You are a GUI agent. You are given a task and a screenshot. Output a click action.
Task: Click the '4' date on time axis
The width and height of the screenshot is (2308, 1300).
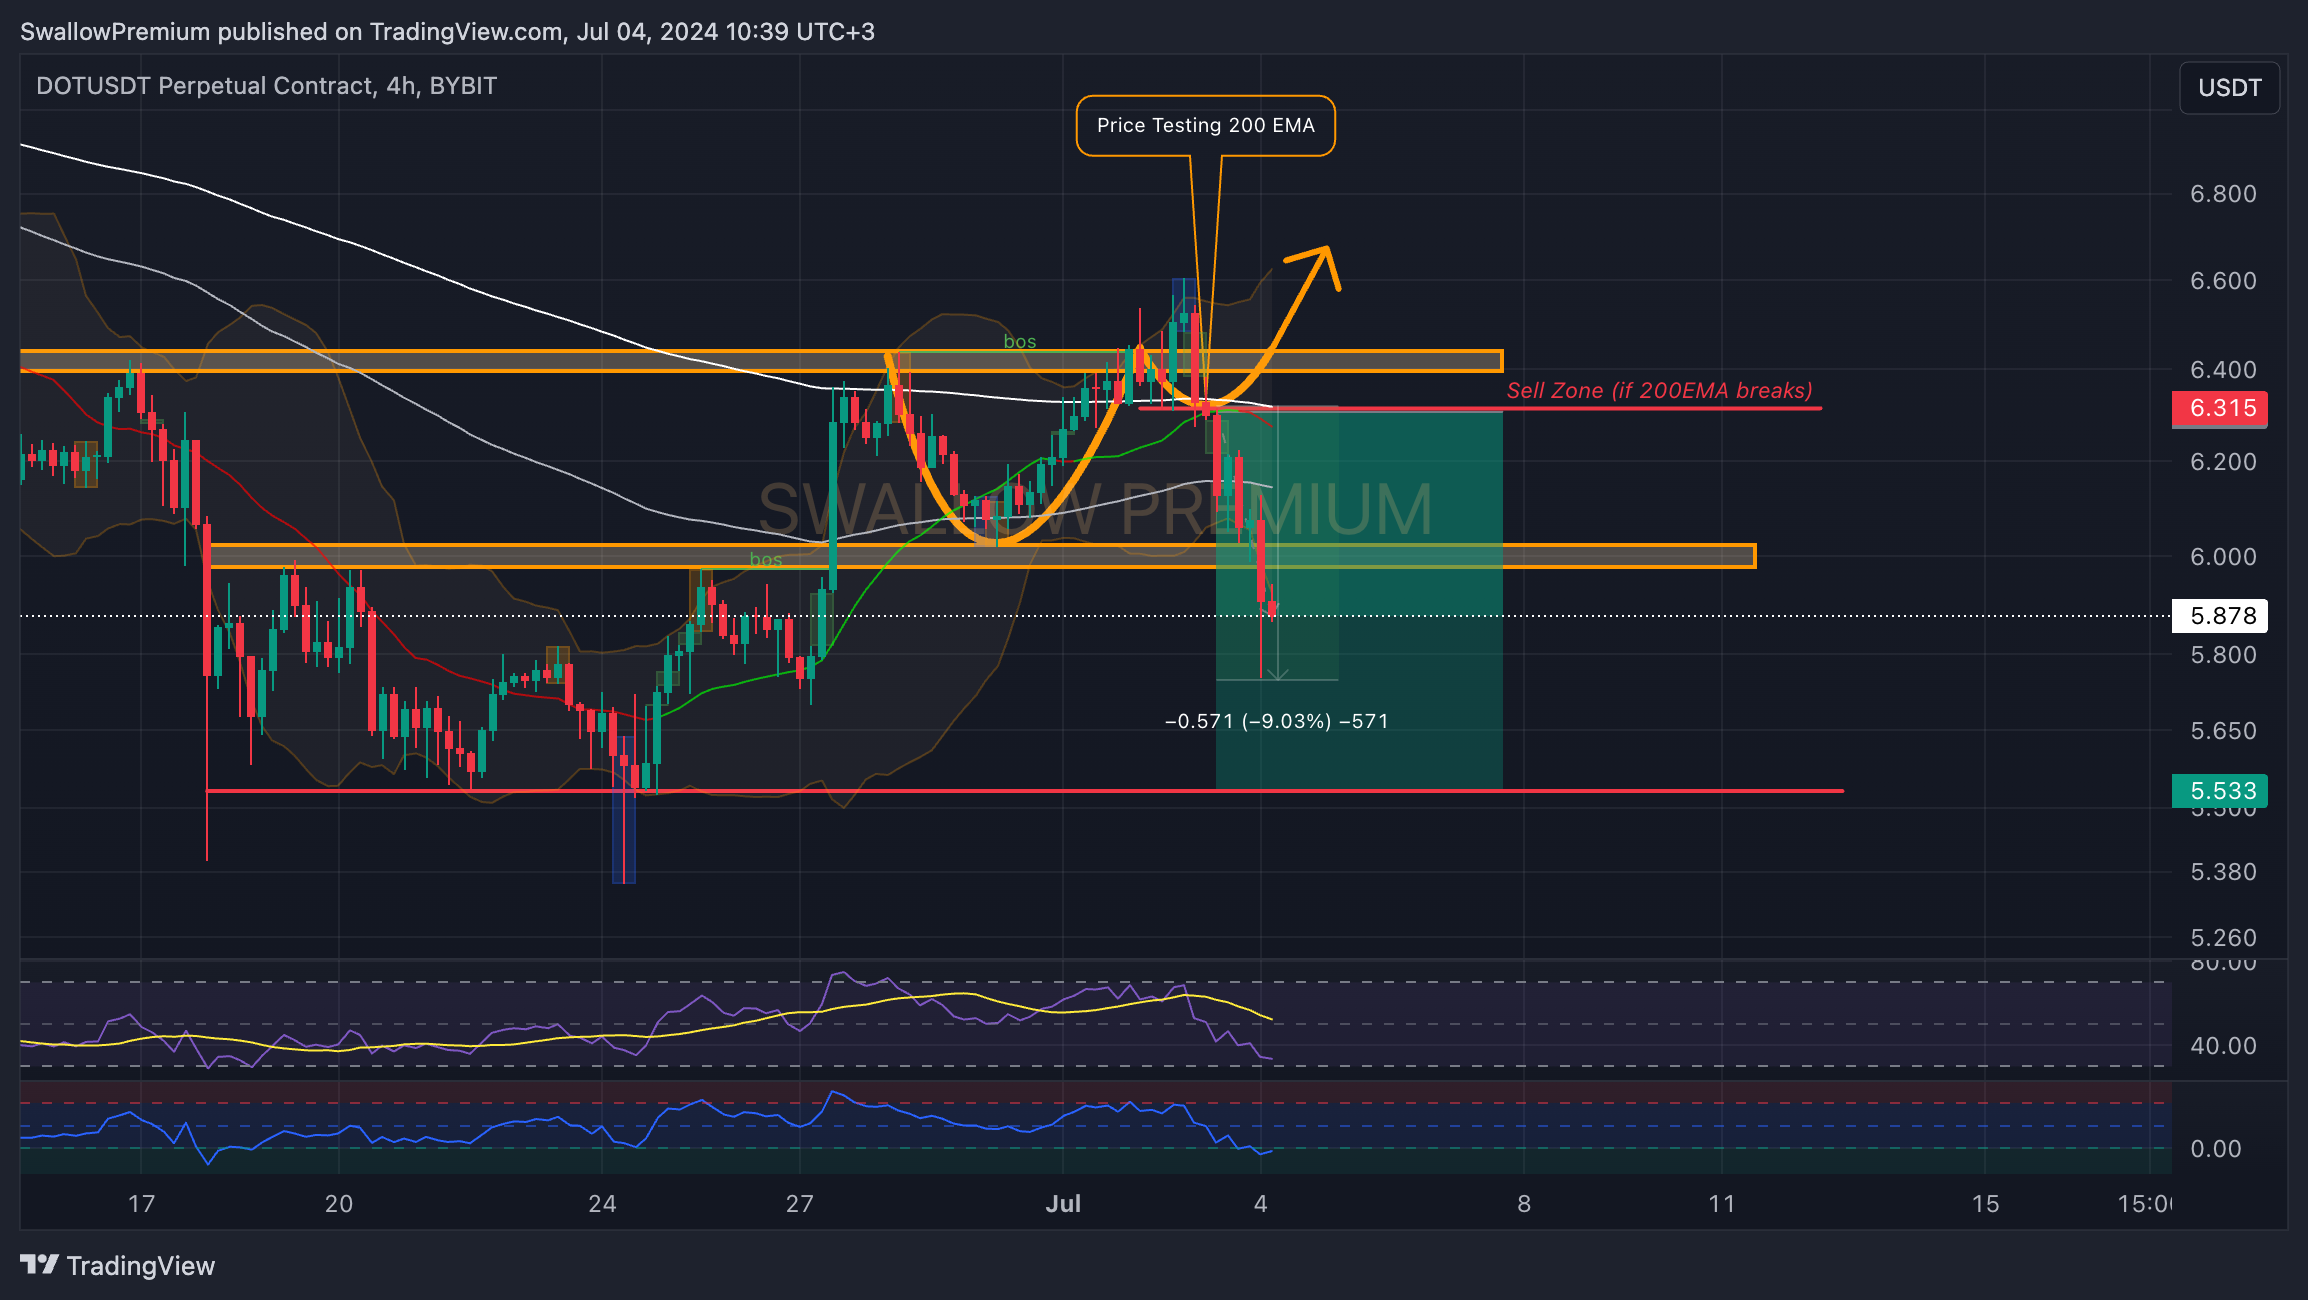pyautogui.click(x=1261, y=1204)
